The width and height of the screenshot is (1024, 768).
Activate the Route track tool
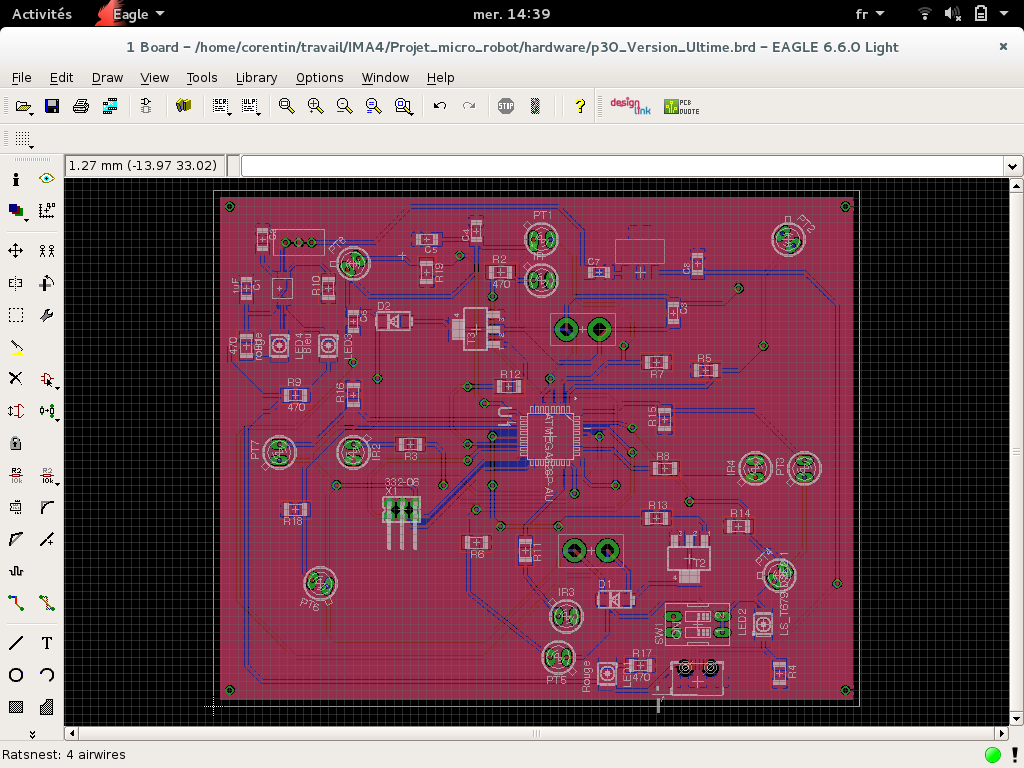click(x=16, y=603)
